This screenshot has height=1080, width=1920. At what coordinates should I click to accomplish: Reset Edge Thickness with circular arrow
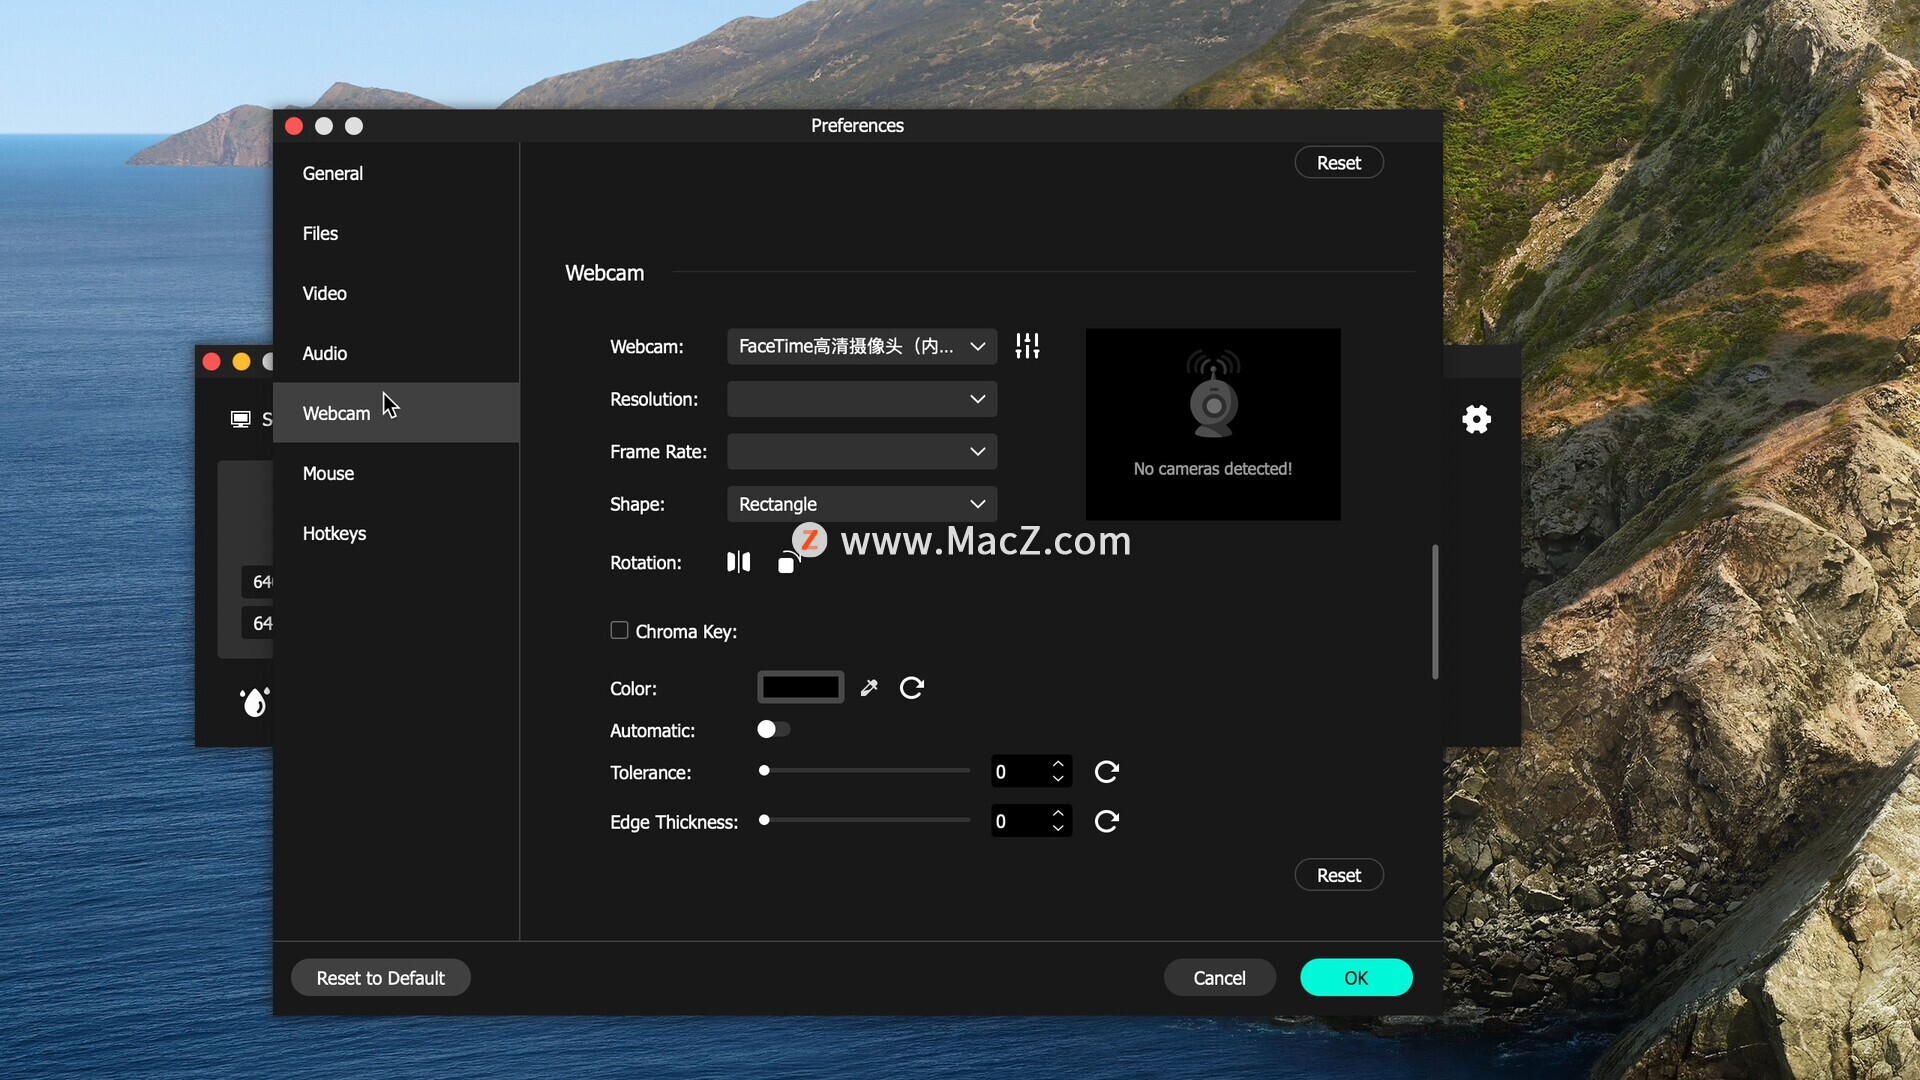[x=1106, y=822]
